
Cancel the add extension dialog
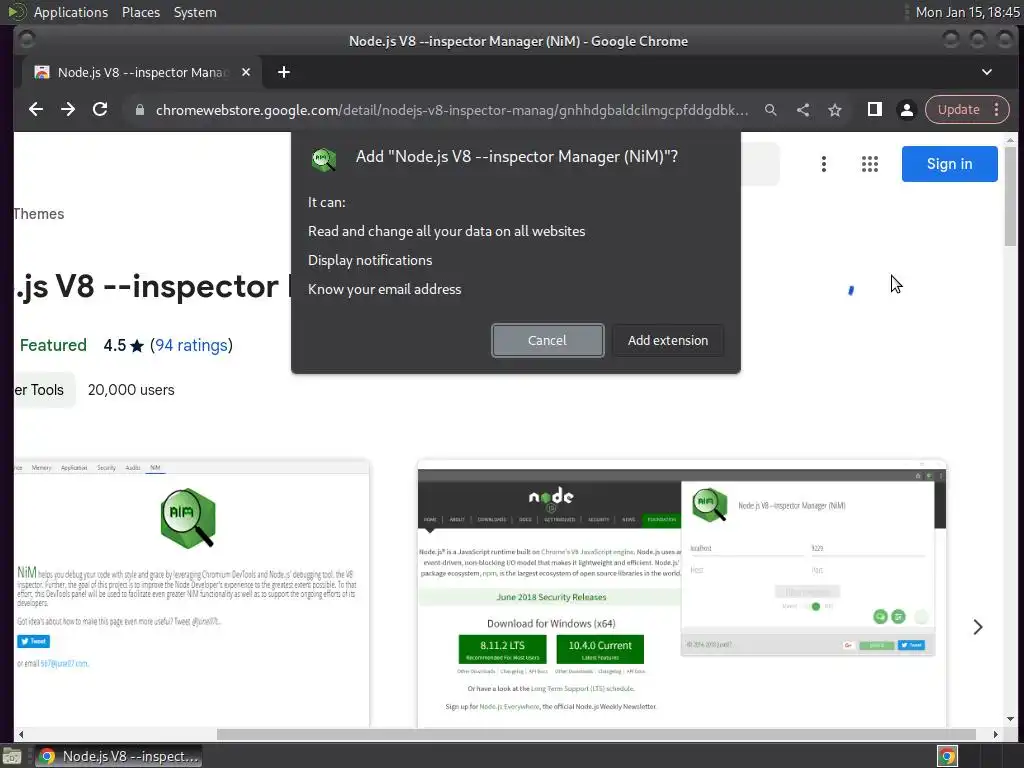click(x=547, y=340)
